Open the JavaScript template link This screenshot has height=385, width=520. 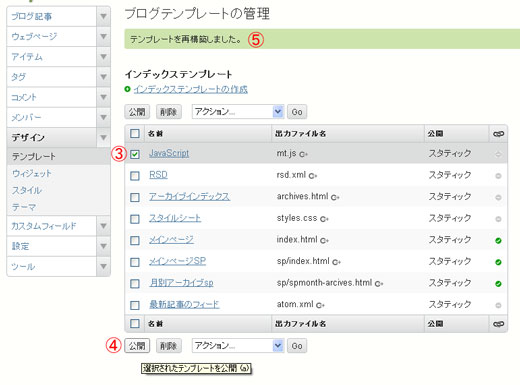tap(169, 153)
